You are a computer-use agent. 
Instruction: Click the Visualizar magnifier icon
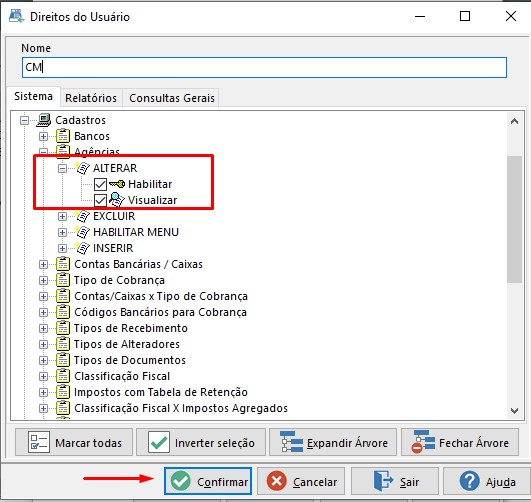pyautogui.click(x=117, y=200)
